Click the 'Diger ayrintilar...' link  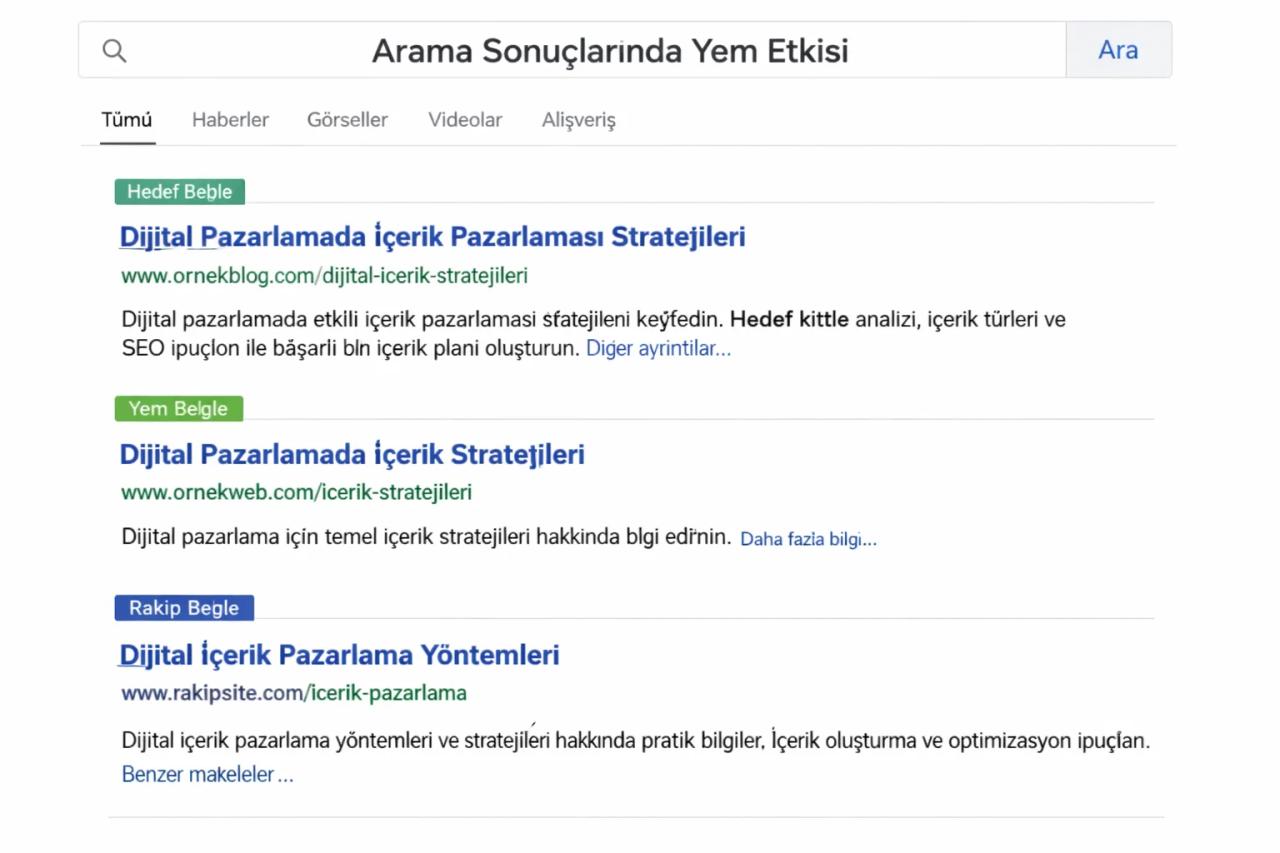click(658, 349)
